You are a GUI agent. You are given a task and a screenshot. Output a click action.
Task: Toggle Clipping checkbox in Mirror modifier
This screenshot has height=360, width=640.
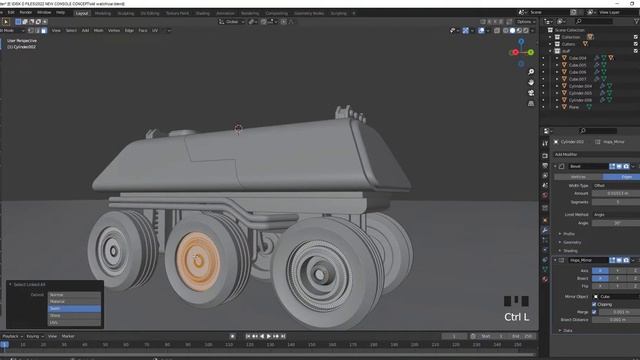pos(594,304)
